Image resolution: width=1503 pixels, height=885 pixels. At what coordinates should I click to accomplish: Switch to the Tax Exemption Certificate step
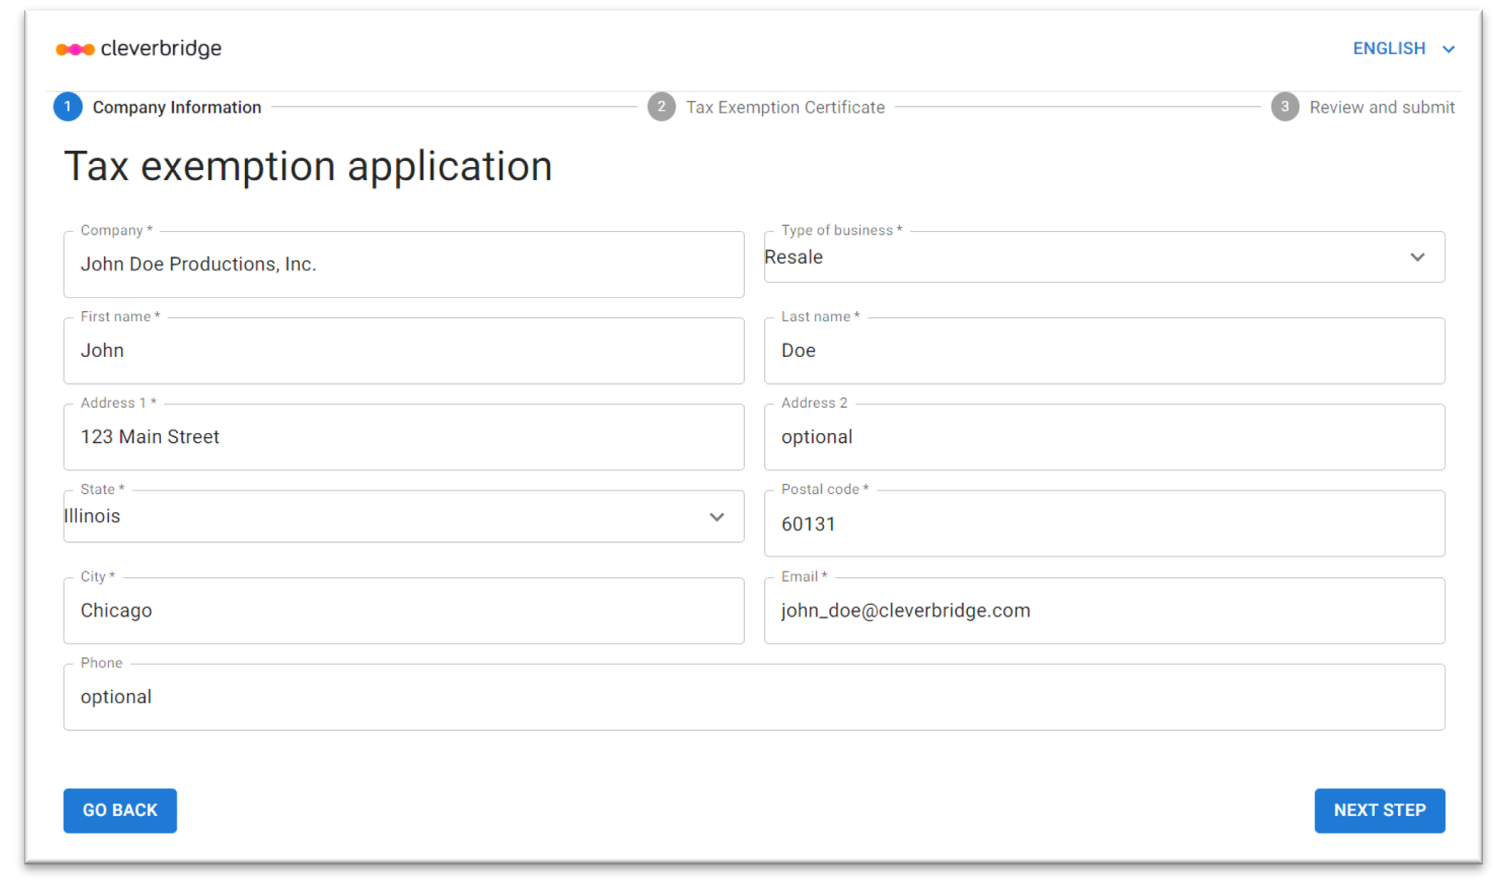point(784,107)
